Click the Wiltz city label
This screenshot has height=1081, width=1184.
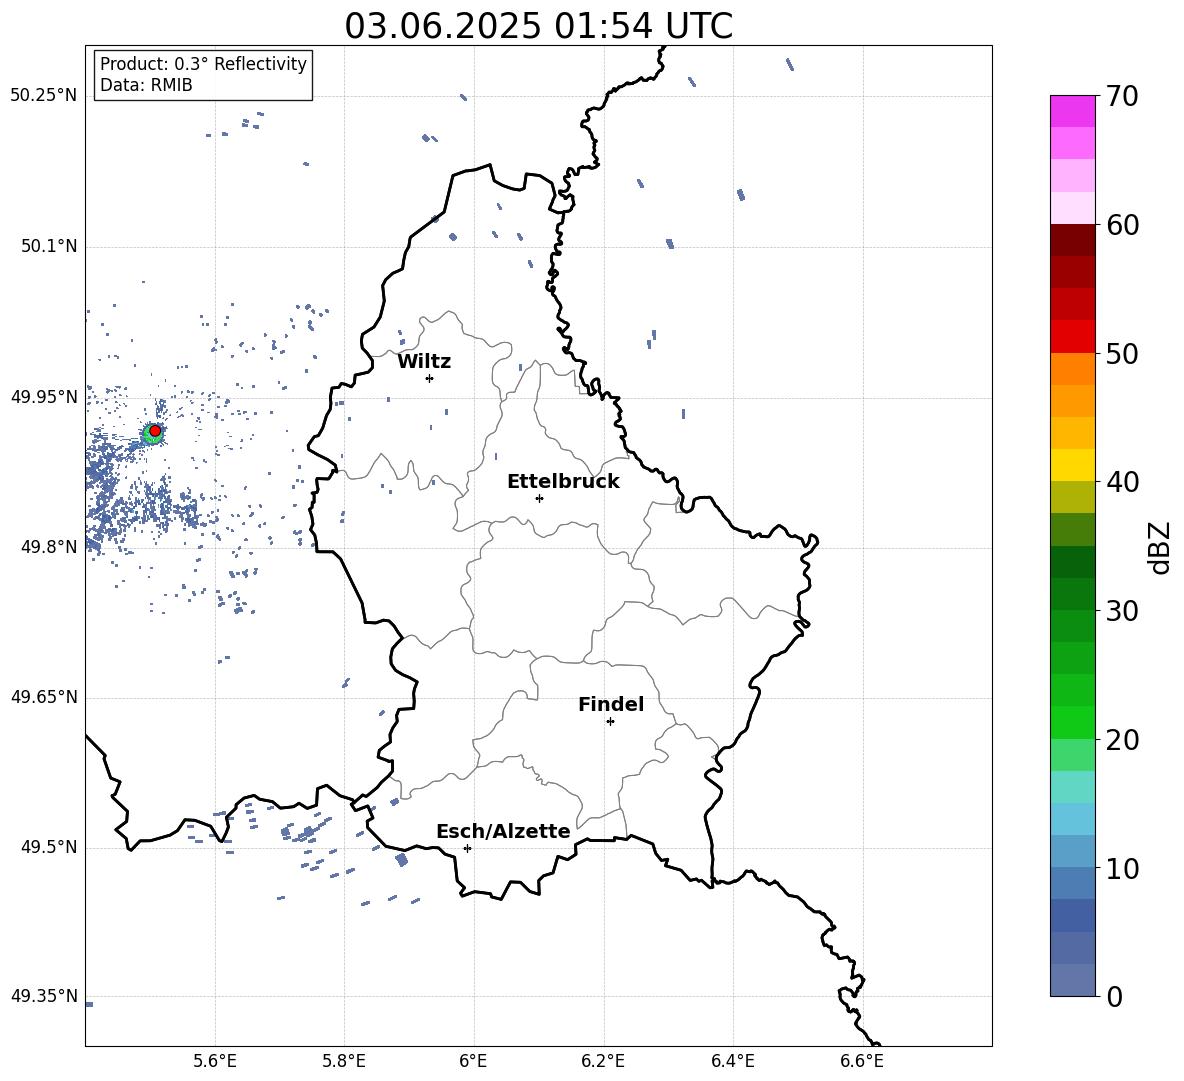click(424, 362)
